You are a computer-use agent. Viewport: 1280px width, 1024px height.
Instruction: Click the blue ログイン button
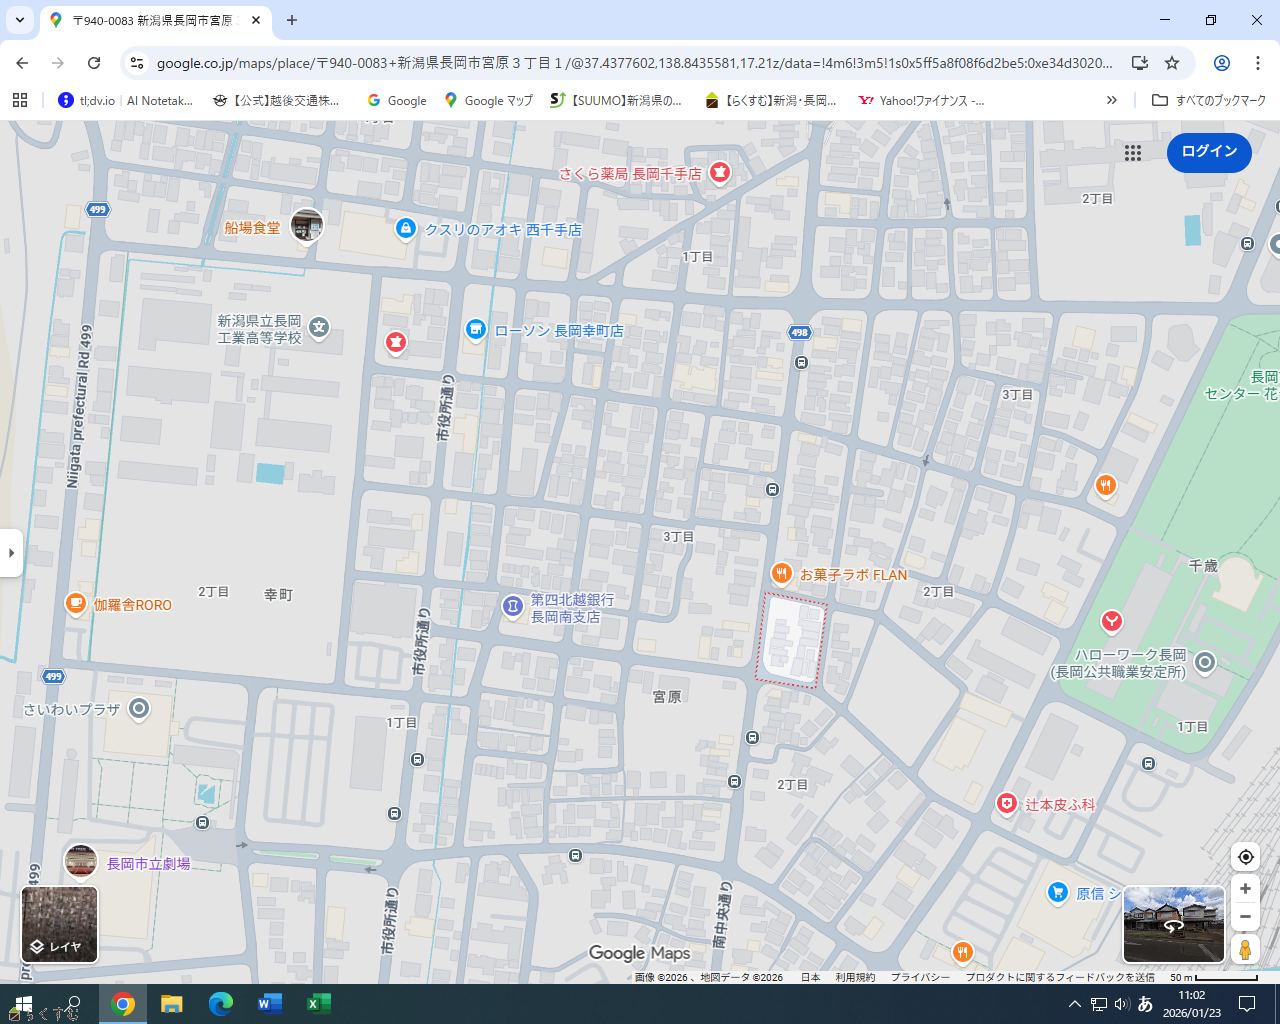pos(1209,152)
